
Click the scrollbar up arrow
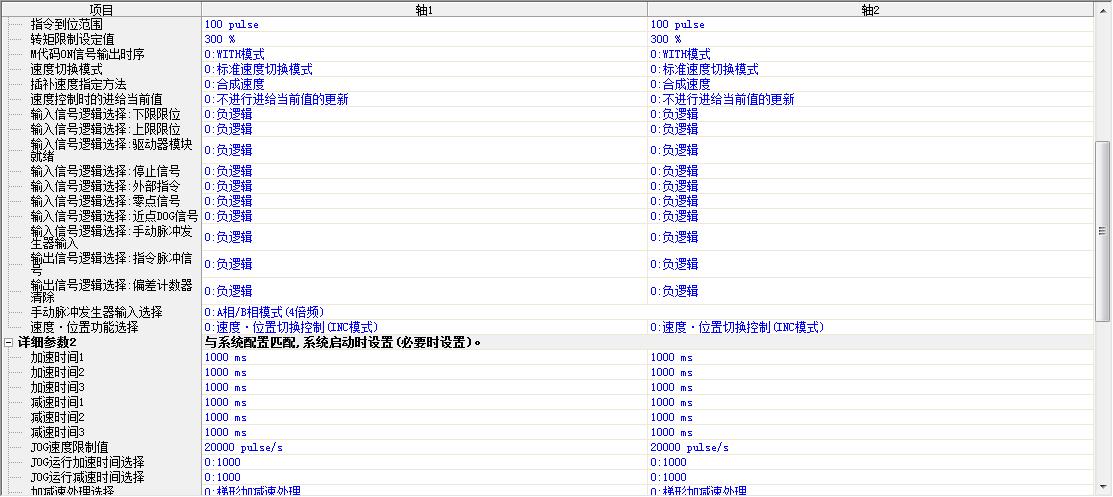[x=1103, y=9]
